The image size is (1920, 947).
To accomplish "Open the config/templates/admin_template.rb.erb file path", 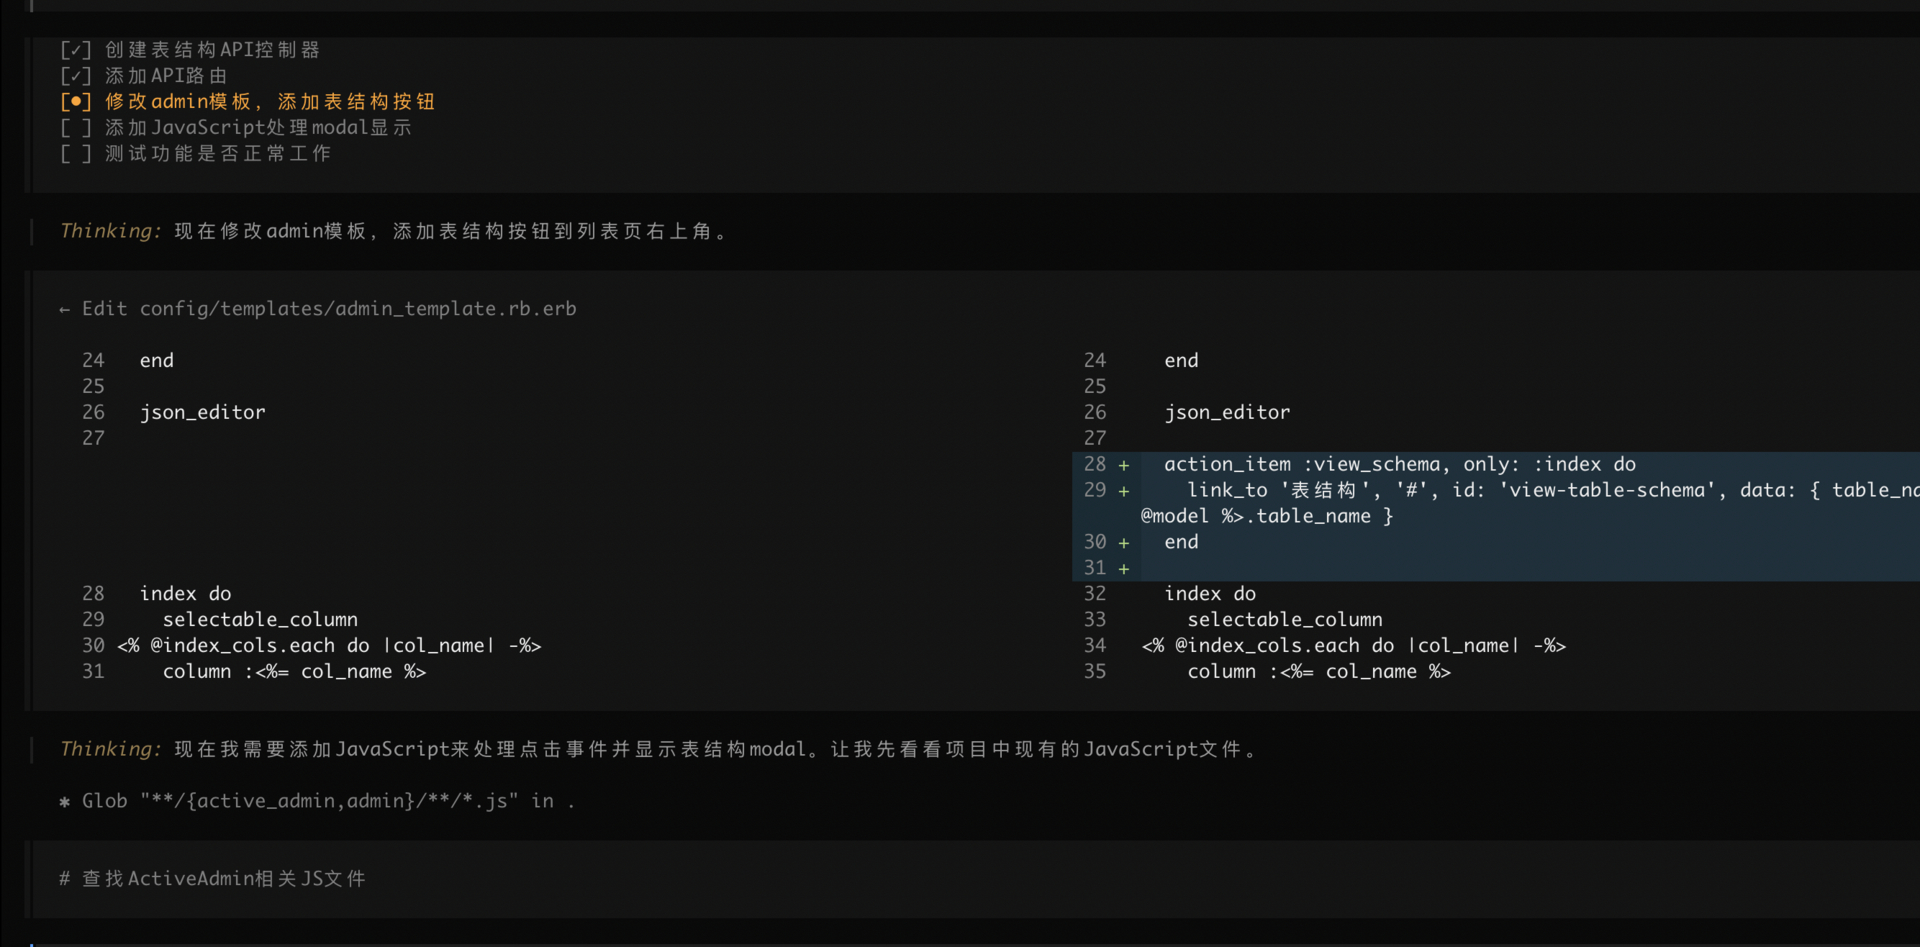I will click(x=357, y=309).
